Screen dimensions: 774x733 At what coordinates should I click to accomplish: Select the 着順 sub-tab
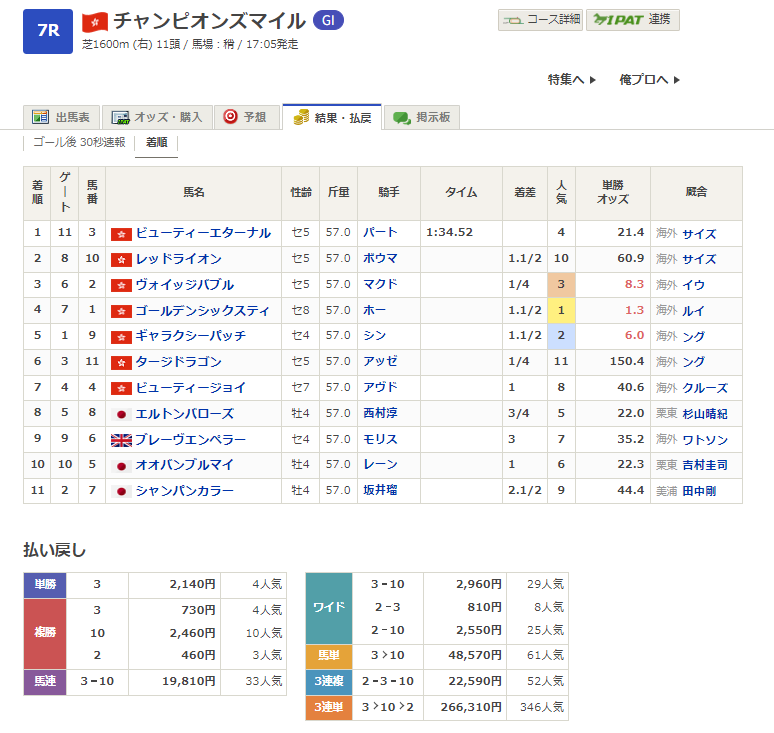[156, 143]
